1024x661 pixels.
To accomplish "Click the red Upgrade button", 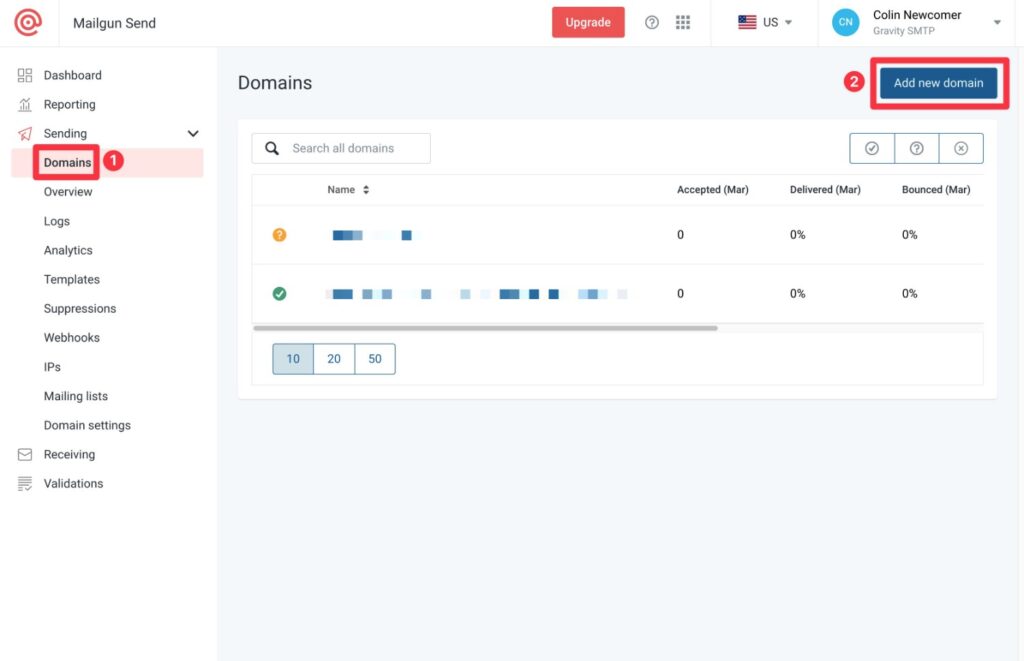I will (588, 22).
